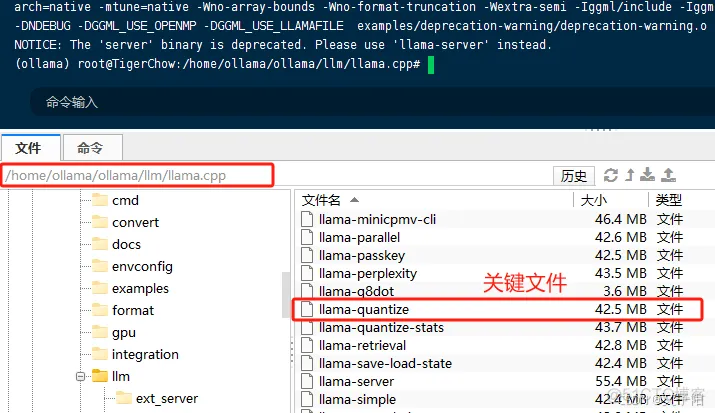Open the 历史 history button
The width and height of the screenshot is (715, 413).
(574, 176)
